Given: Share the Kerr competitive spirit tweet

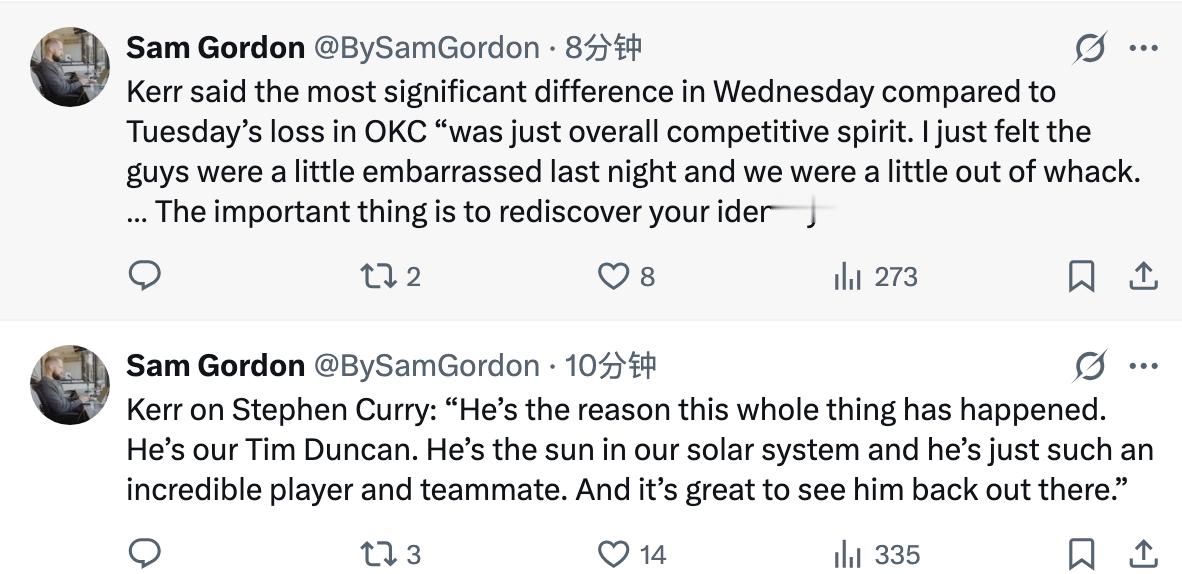Looking at the screenshot, I should pos(1143,276).
